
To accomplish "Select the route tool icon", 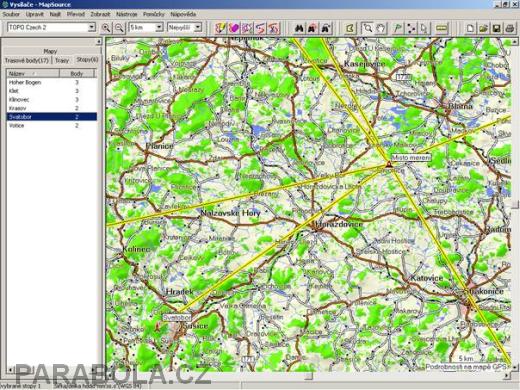I will (411, 28).
